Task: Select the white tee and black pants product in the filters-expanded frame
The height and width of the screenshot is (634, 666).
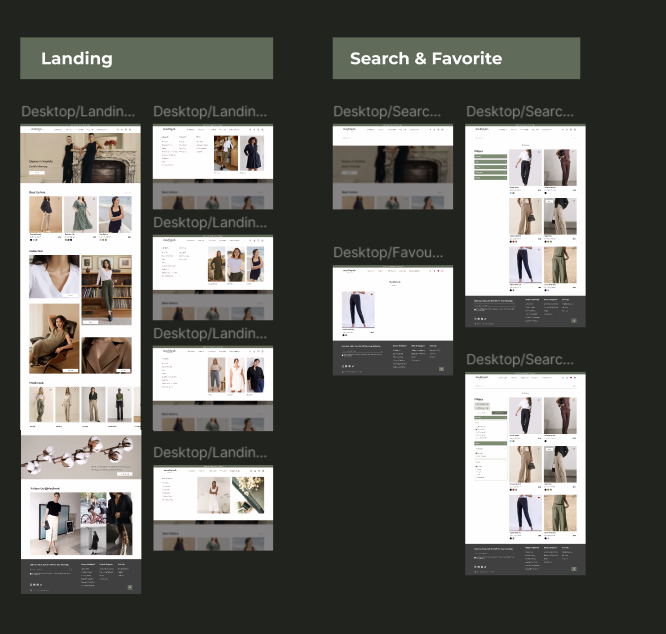Action: tap(525, 415)
